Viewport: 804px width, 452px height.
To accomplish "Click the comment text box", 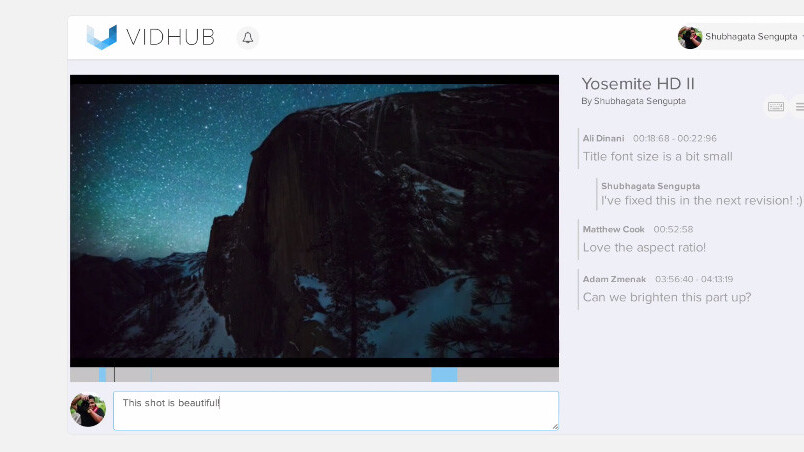I will 335,410.
